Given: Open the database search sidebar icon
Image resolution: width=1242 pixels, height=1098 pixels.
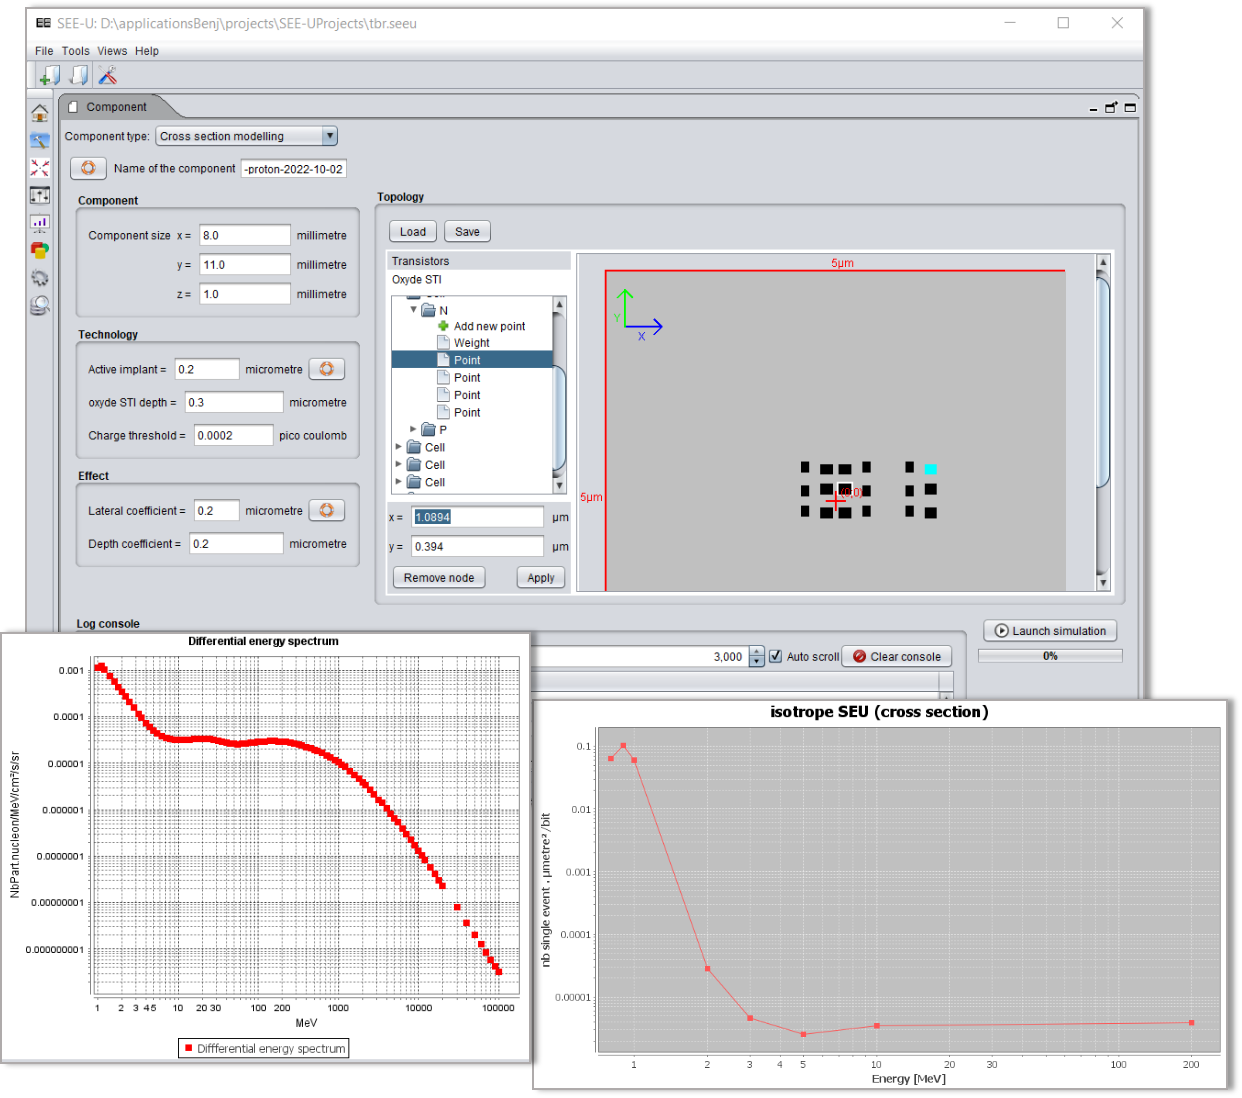Looking at the screenshot, I should pyautogui.click(x=40, y=305).
